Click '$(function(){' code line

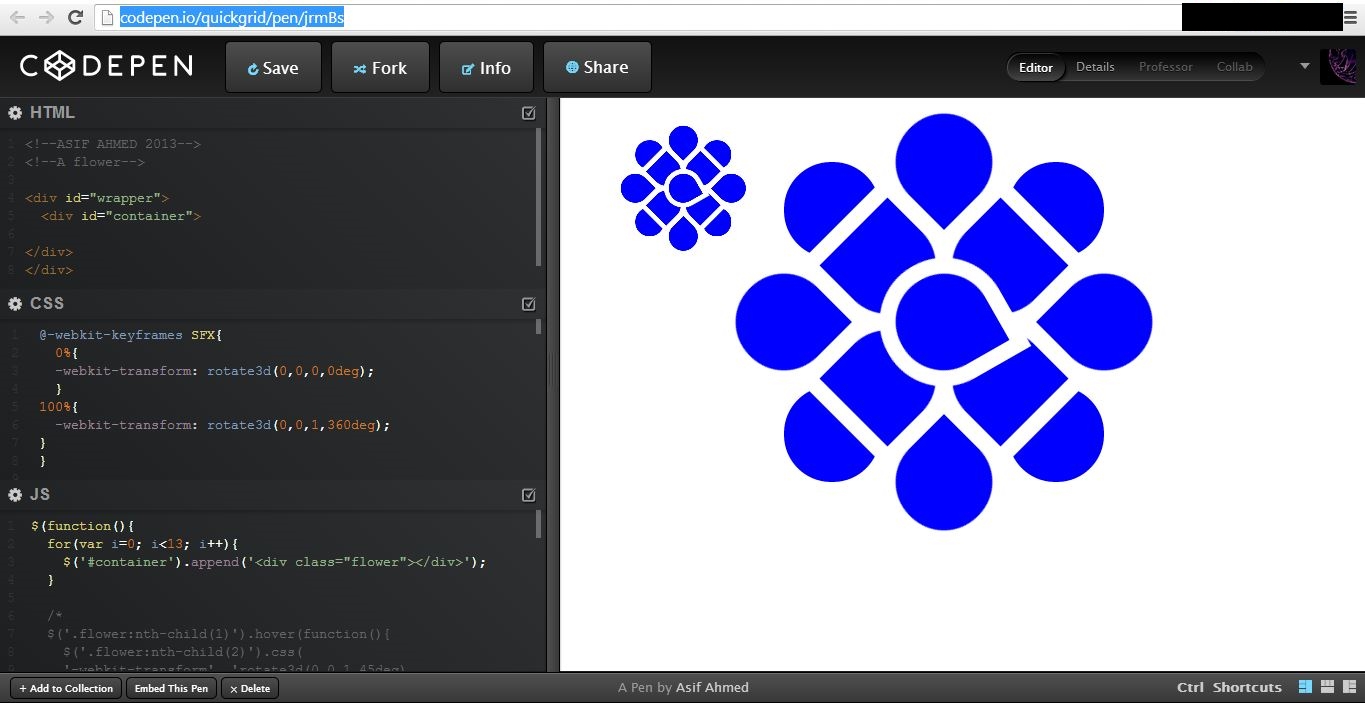pyautogui.click(x=82, y=526)
